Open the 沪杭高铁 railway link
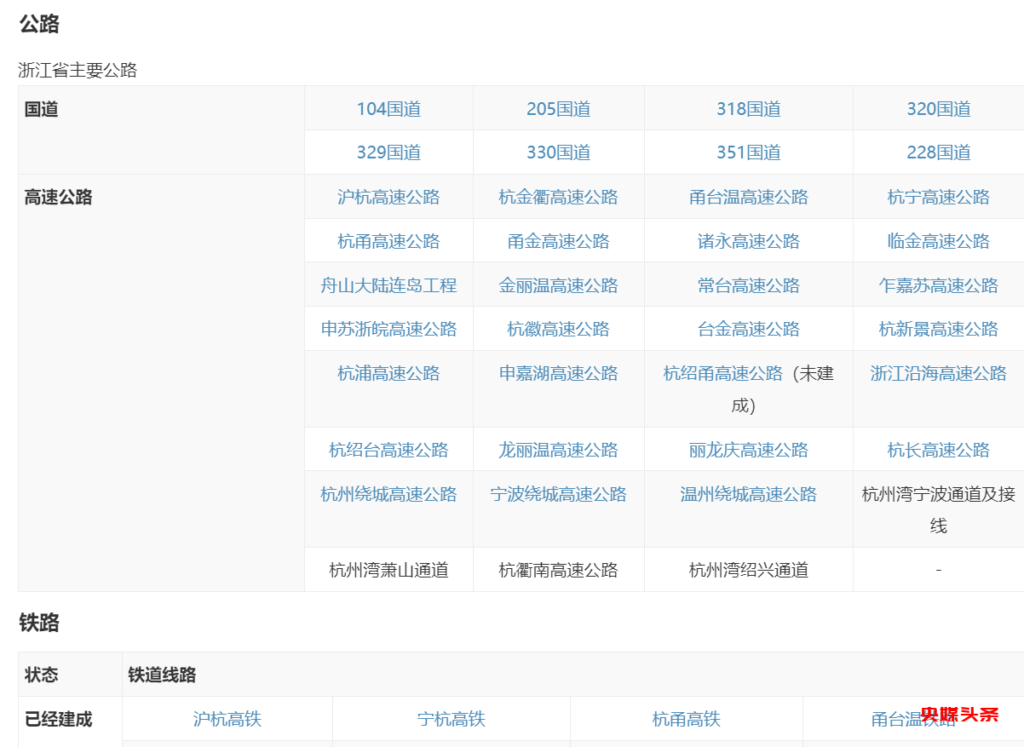This screenshot has width=1024, height=747. (x=227, y=719)
